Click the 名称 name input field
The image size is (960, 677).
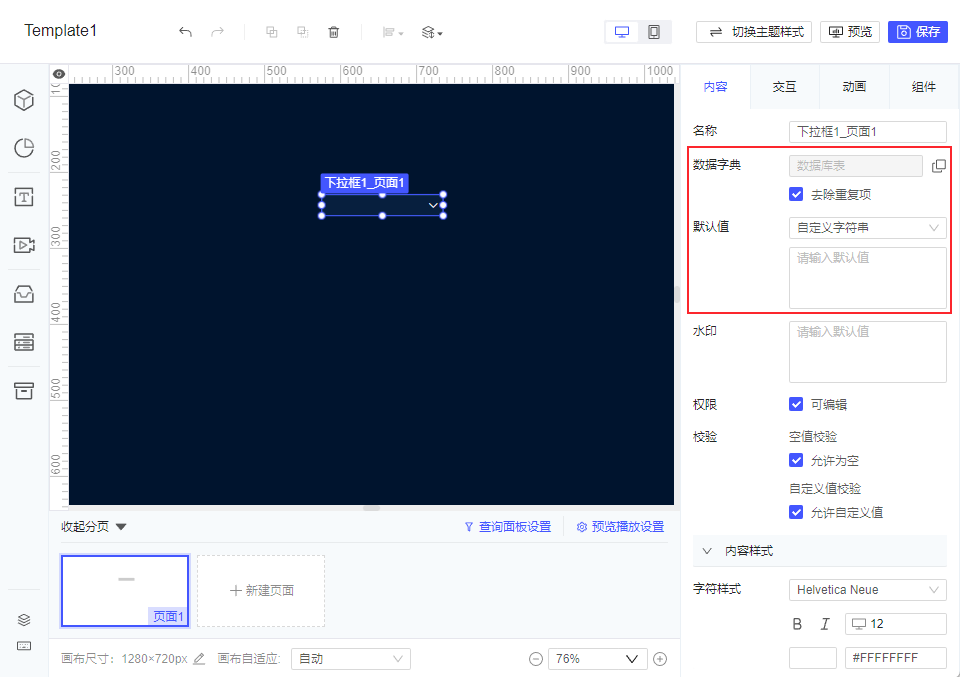(868, 132)
